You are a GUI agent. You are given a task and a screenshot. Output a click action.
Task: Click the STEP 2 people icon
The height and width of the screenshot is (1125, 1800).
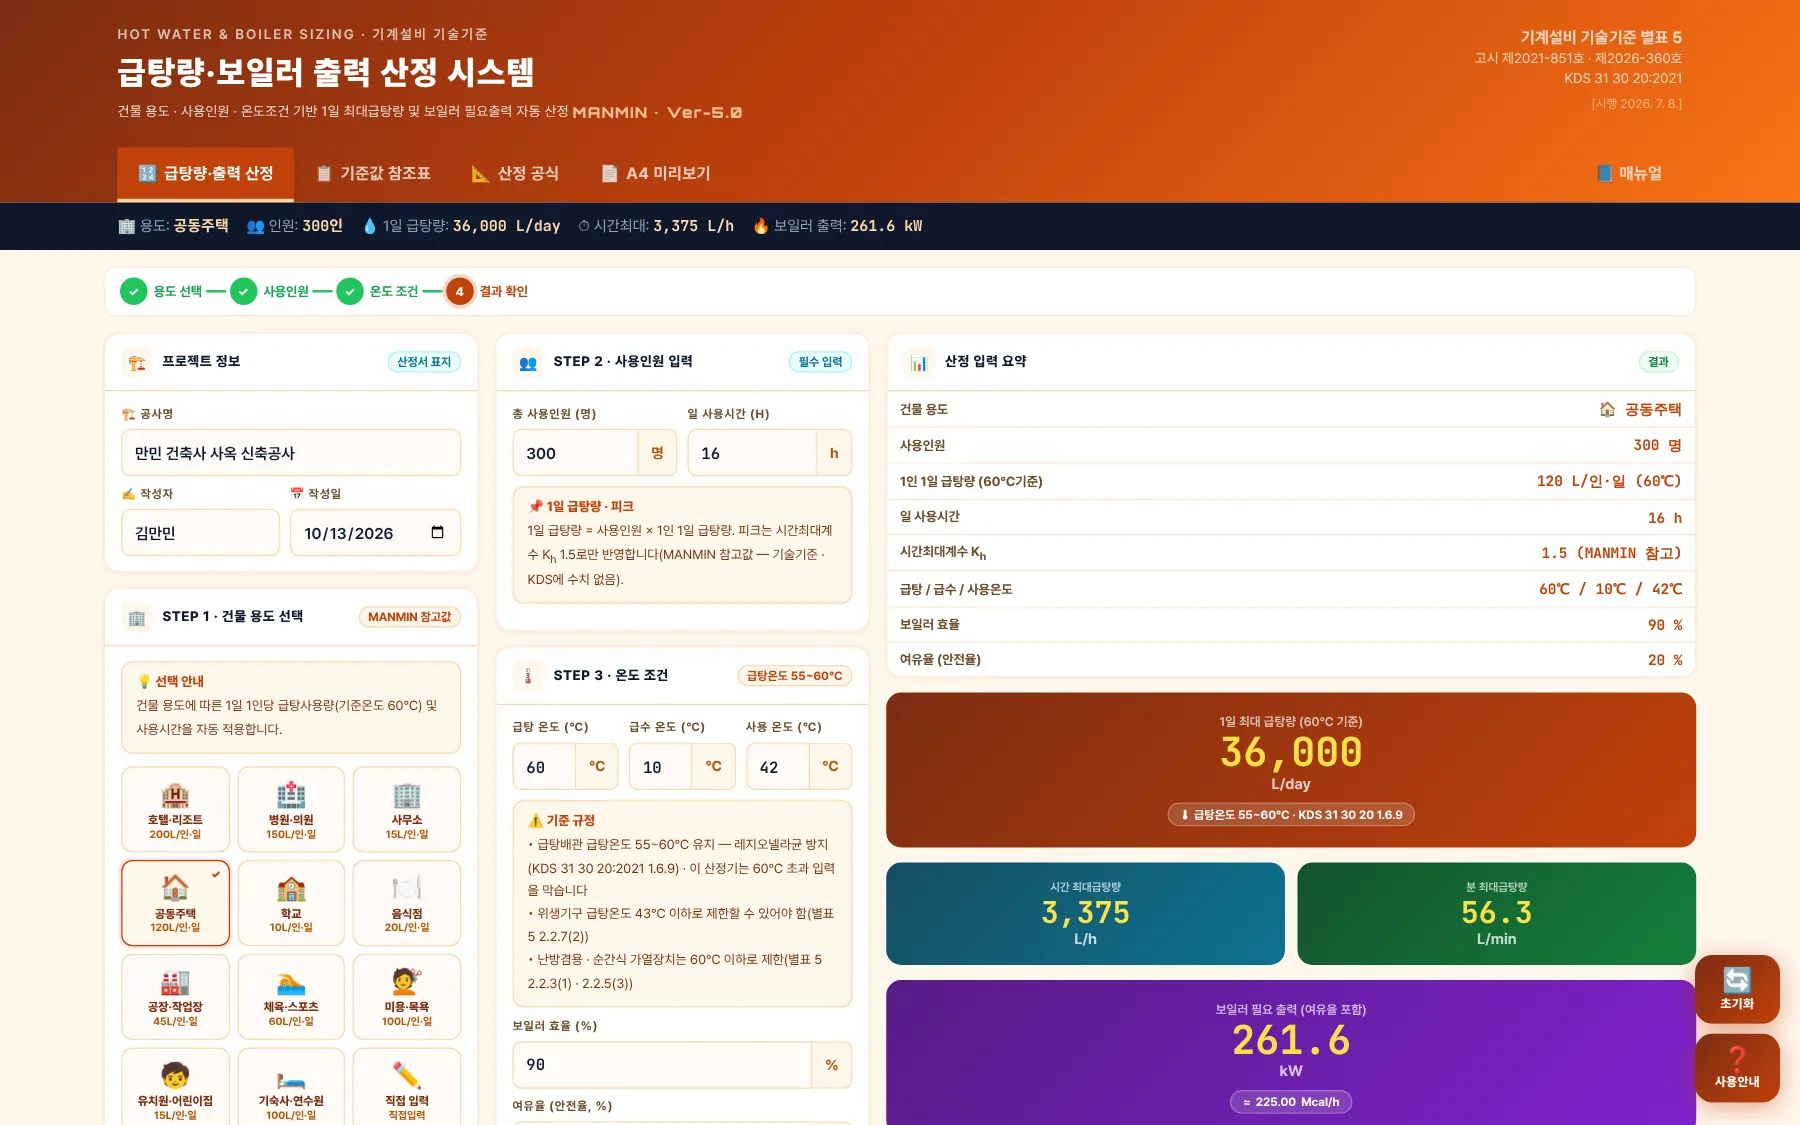[528, 362]
